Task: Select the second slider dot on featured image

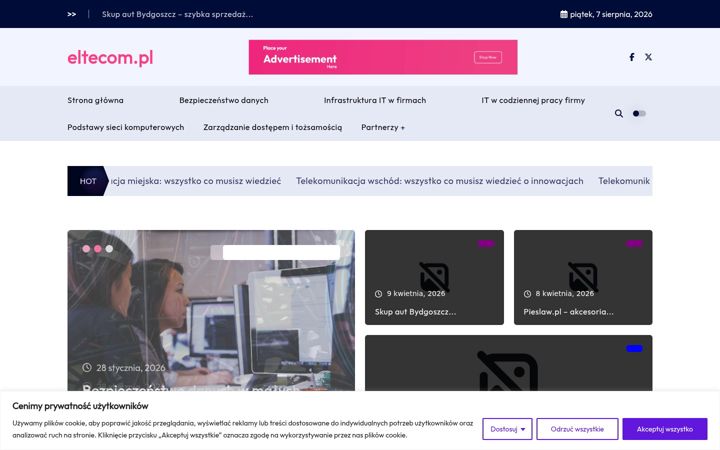Action: [x=98, y=248]
